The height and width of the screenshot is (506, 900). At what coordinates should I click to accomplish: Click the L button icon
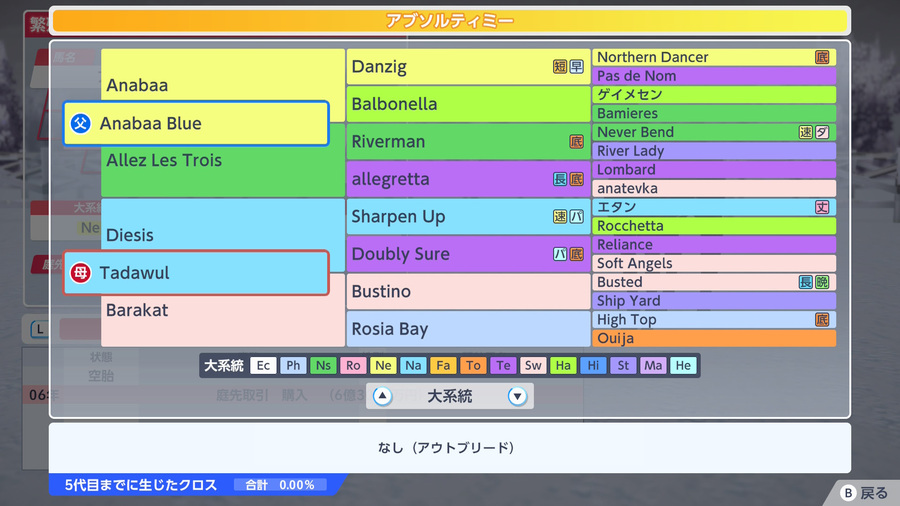coord(39,329)
